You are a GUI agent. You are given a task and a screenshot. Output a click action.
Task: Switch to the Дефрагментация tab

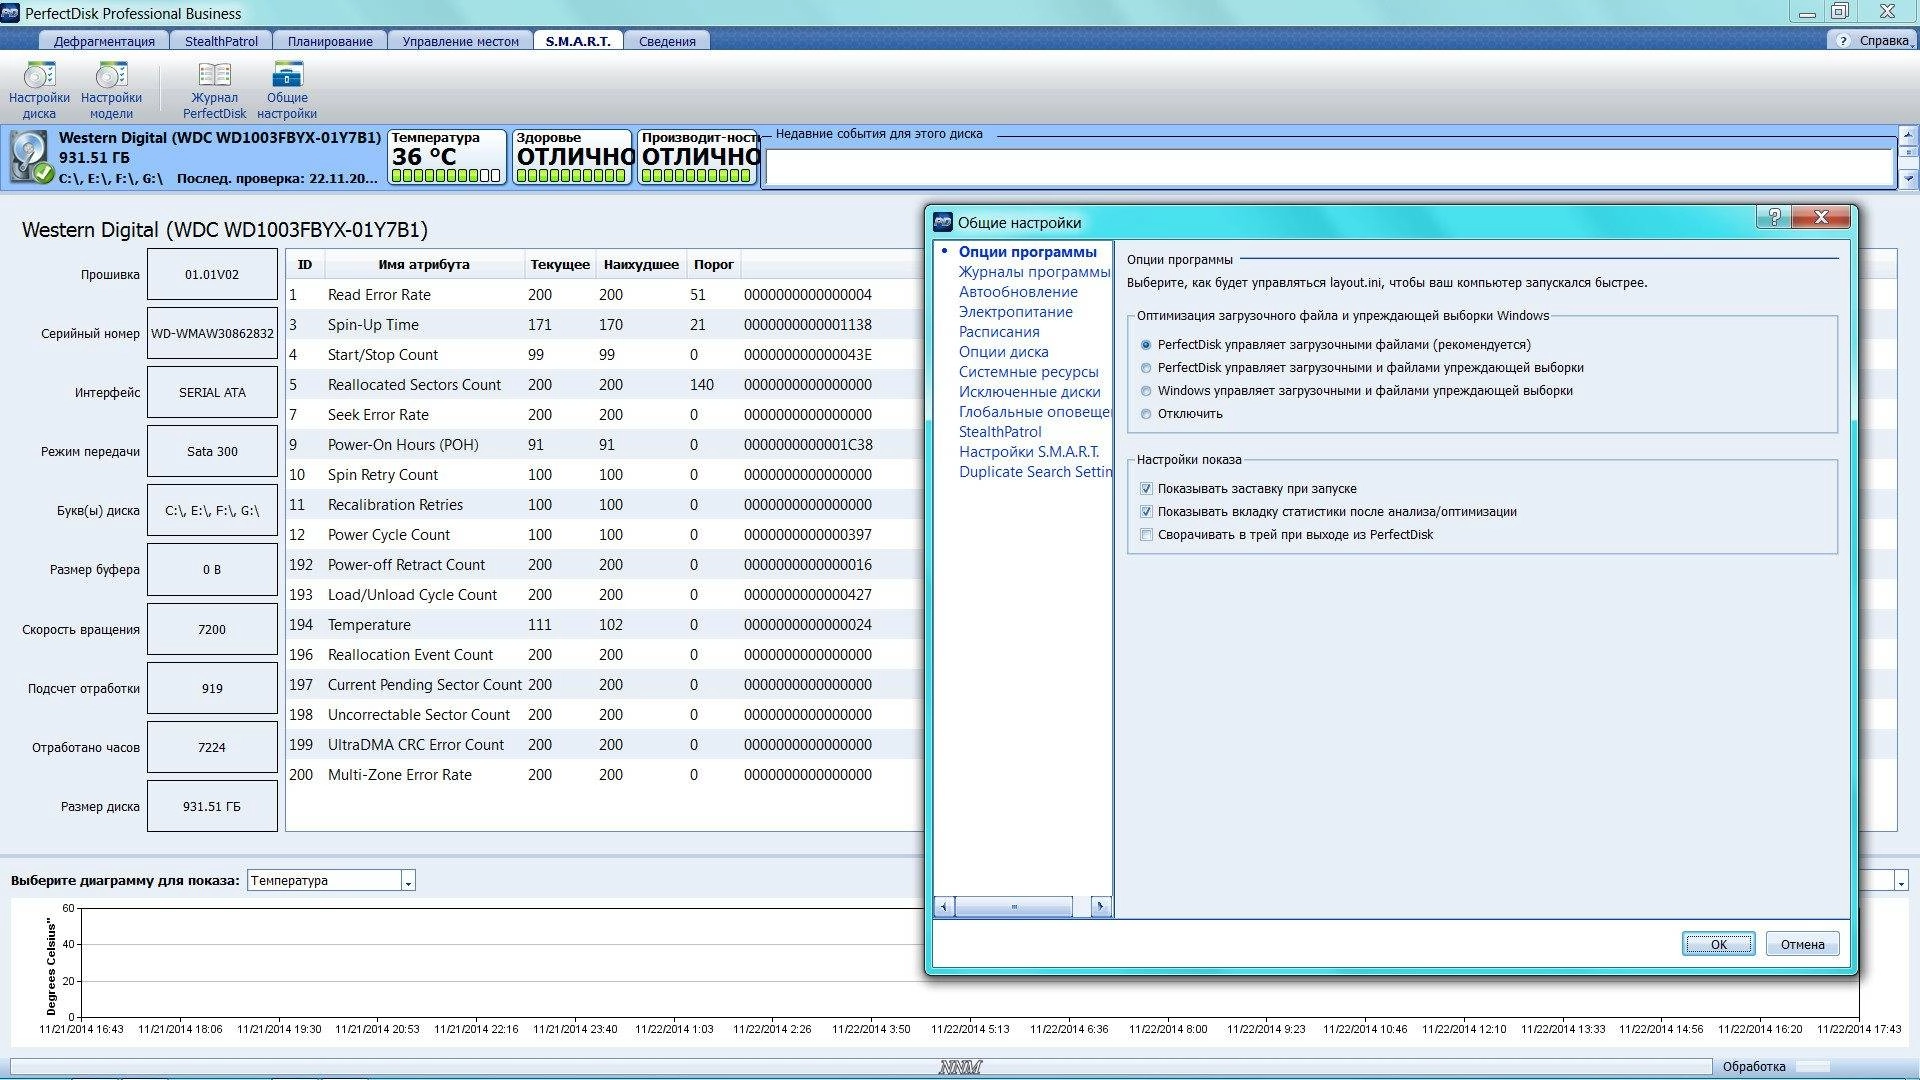(x=104, y=41)
